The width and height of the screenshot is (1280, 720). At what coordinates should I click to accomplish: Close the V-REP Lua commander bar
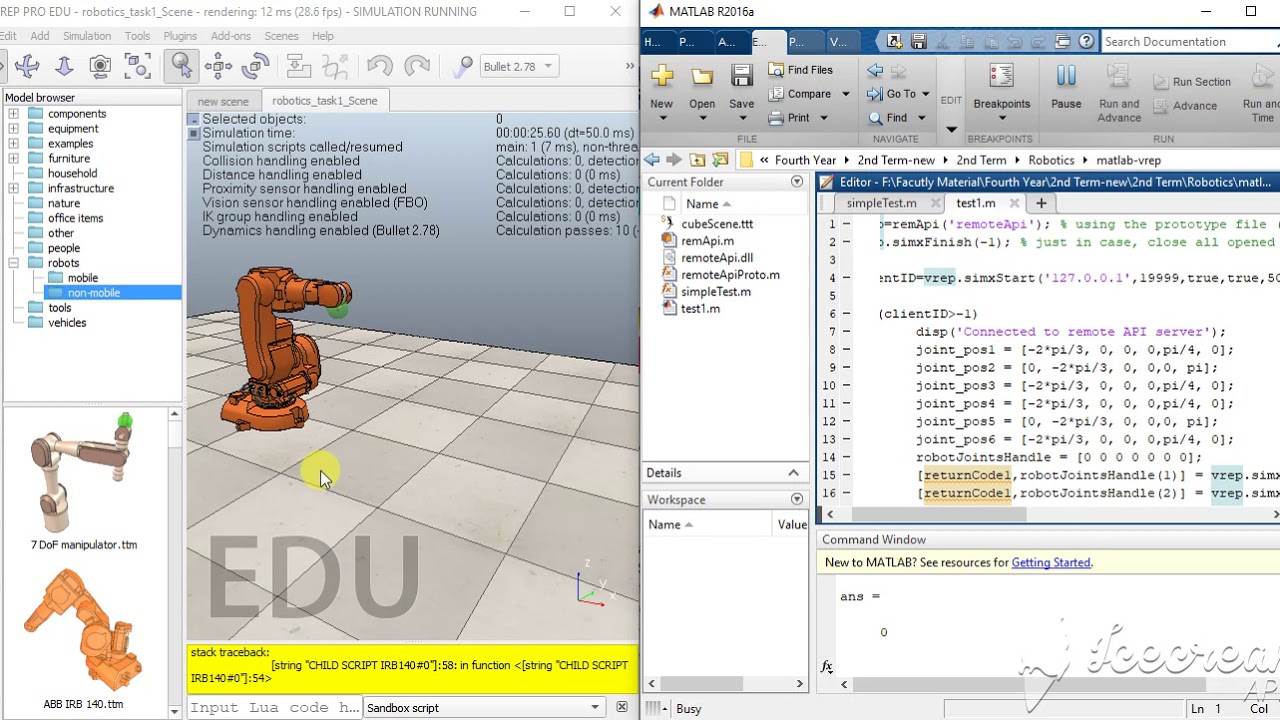[621, 707]
